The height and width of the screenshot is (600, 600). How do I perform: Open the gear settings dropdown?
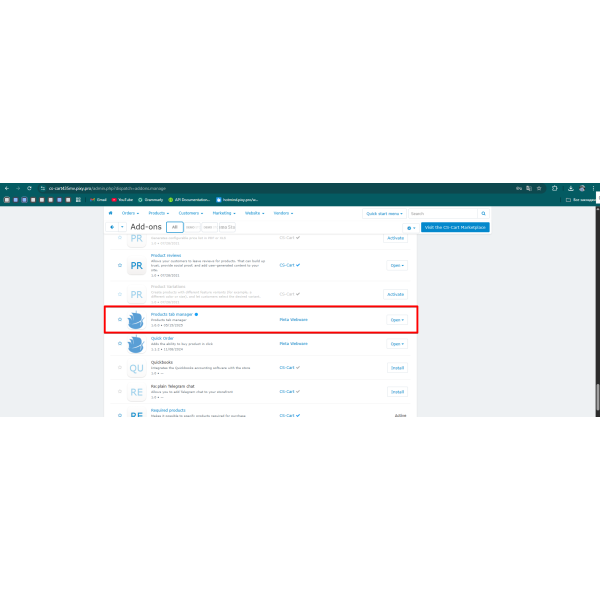tap(411, 228)
